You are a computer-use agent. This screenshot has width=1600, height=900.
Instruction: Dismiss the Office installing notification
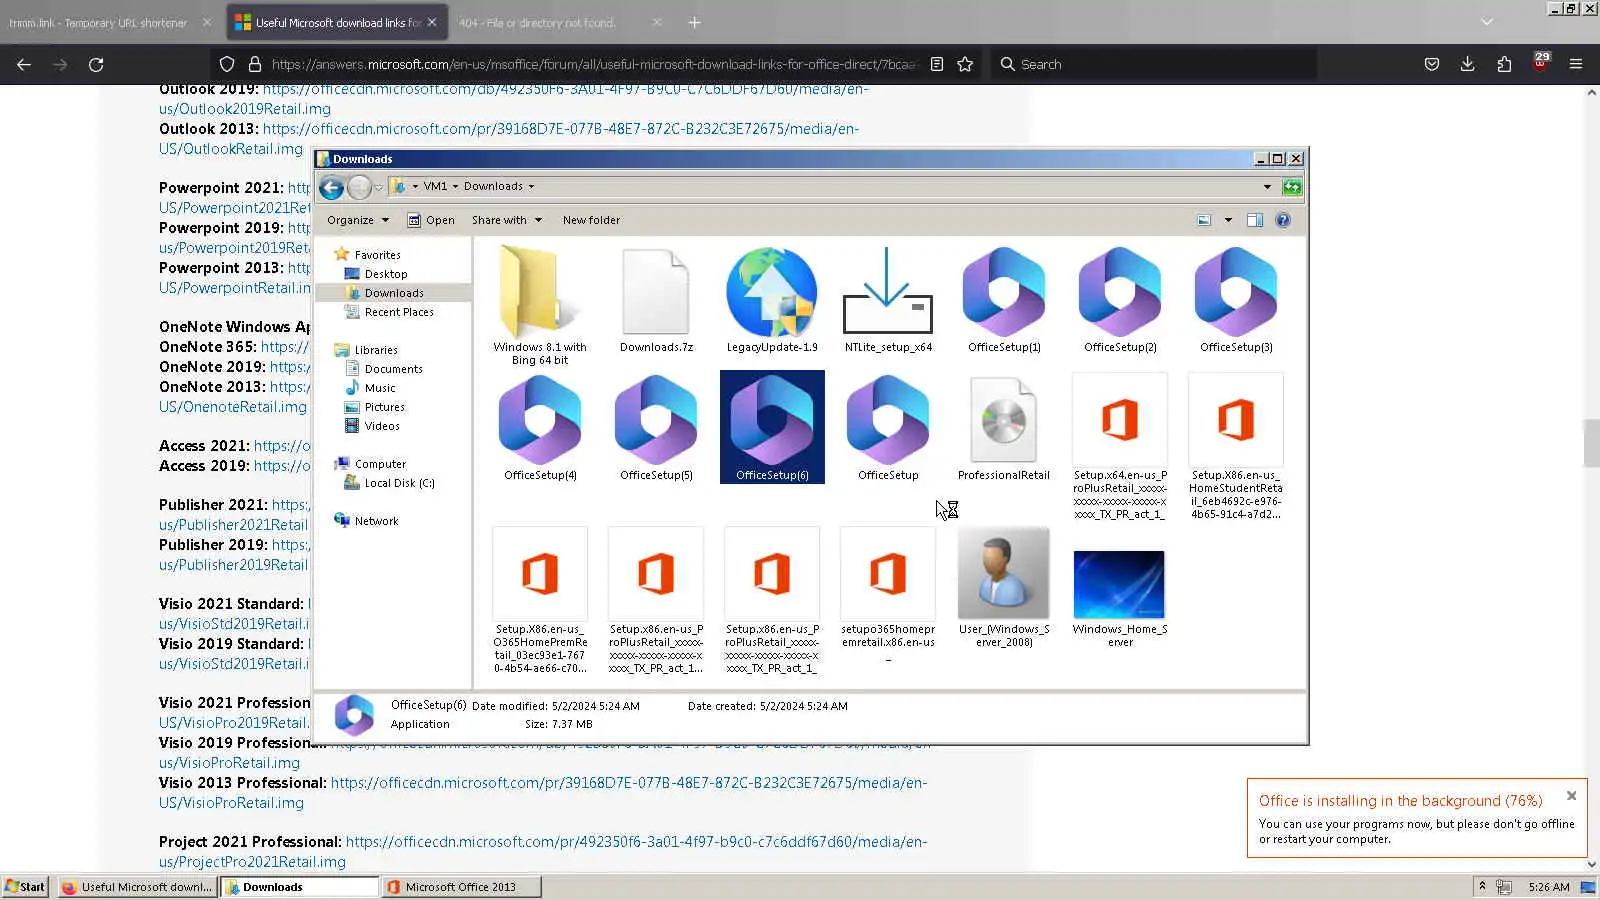click(x=1571, y=796)
